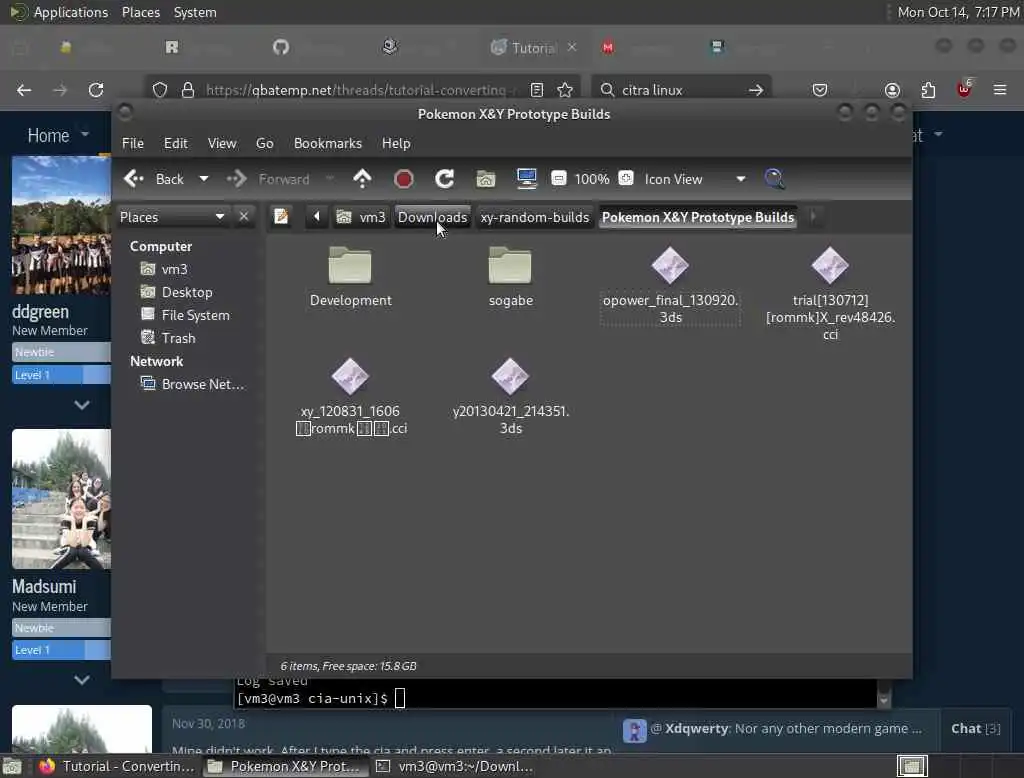Image resolution: width=1024 pixels, height=778 pixels.
Task: Open the Bookmarks menu
Action: click(x=328, y=143)
